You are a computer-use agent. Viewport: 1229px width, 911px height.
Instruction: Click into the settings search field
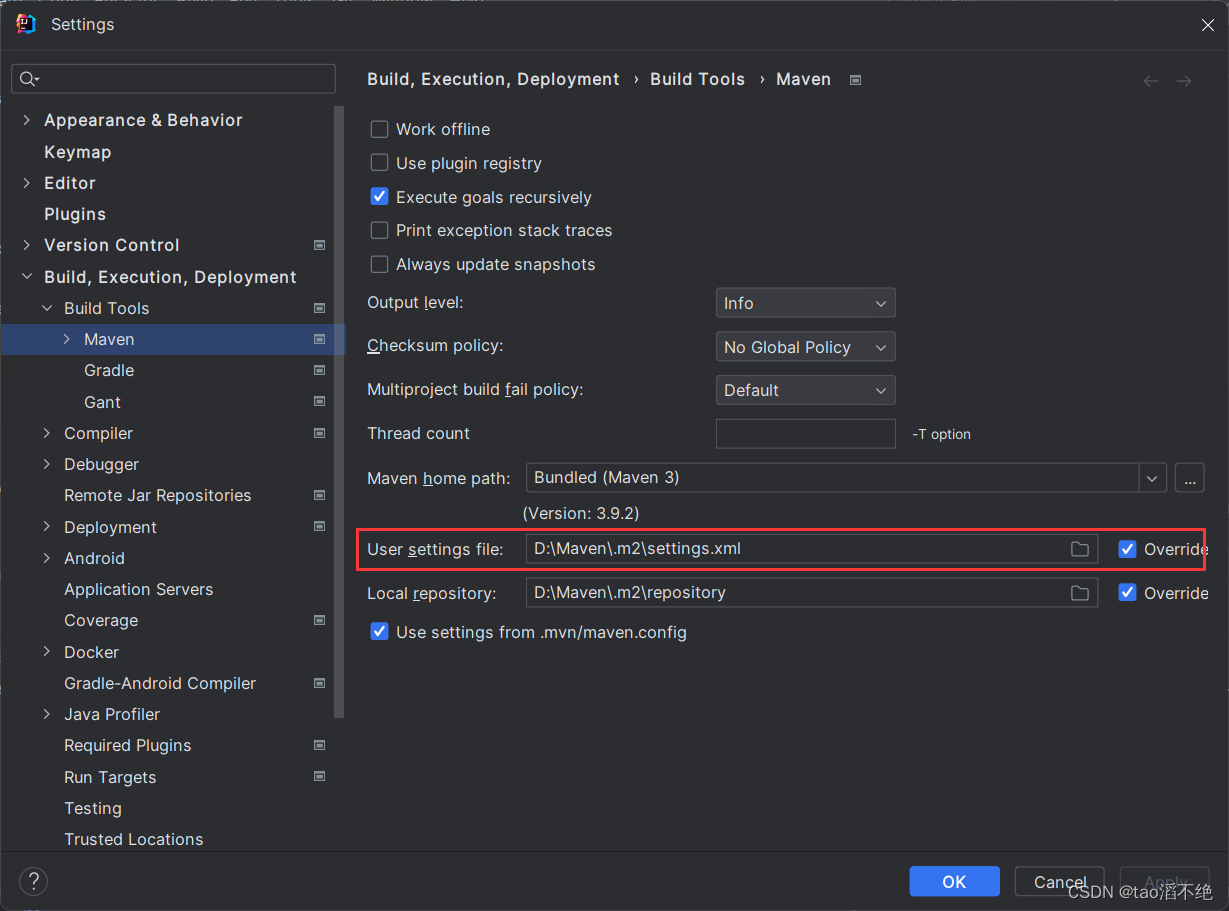click(x=173, y=79)
